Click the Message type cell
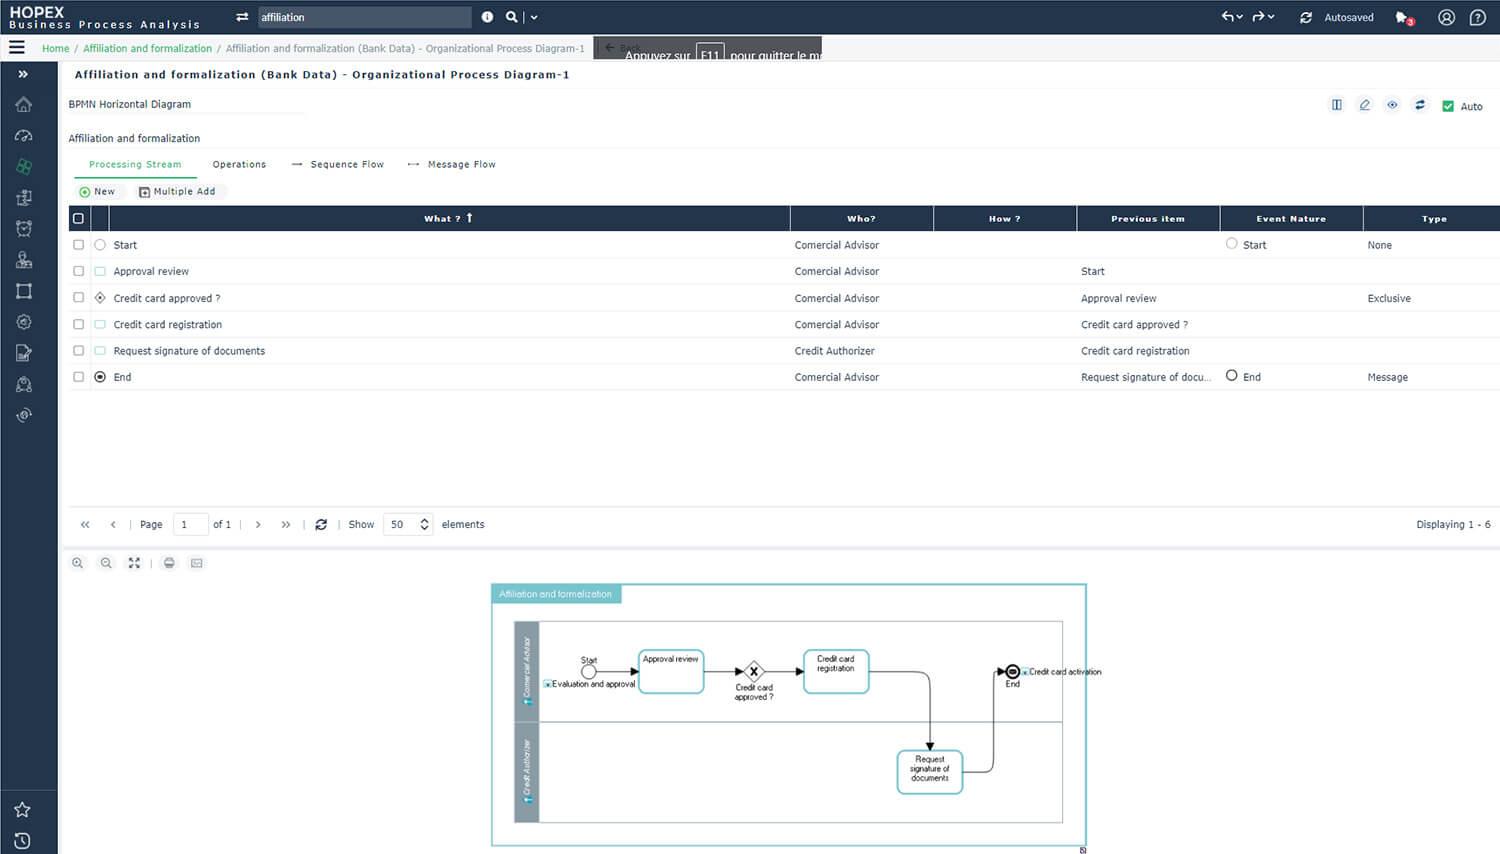1500x854 pixels. [1387, 377]
